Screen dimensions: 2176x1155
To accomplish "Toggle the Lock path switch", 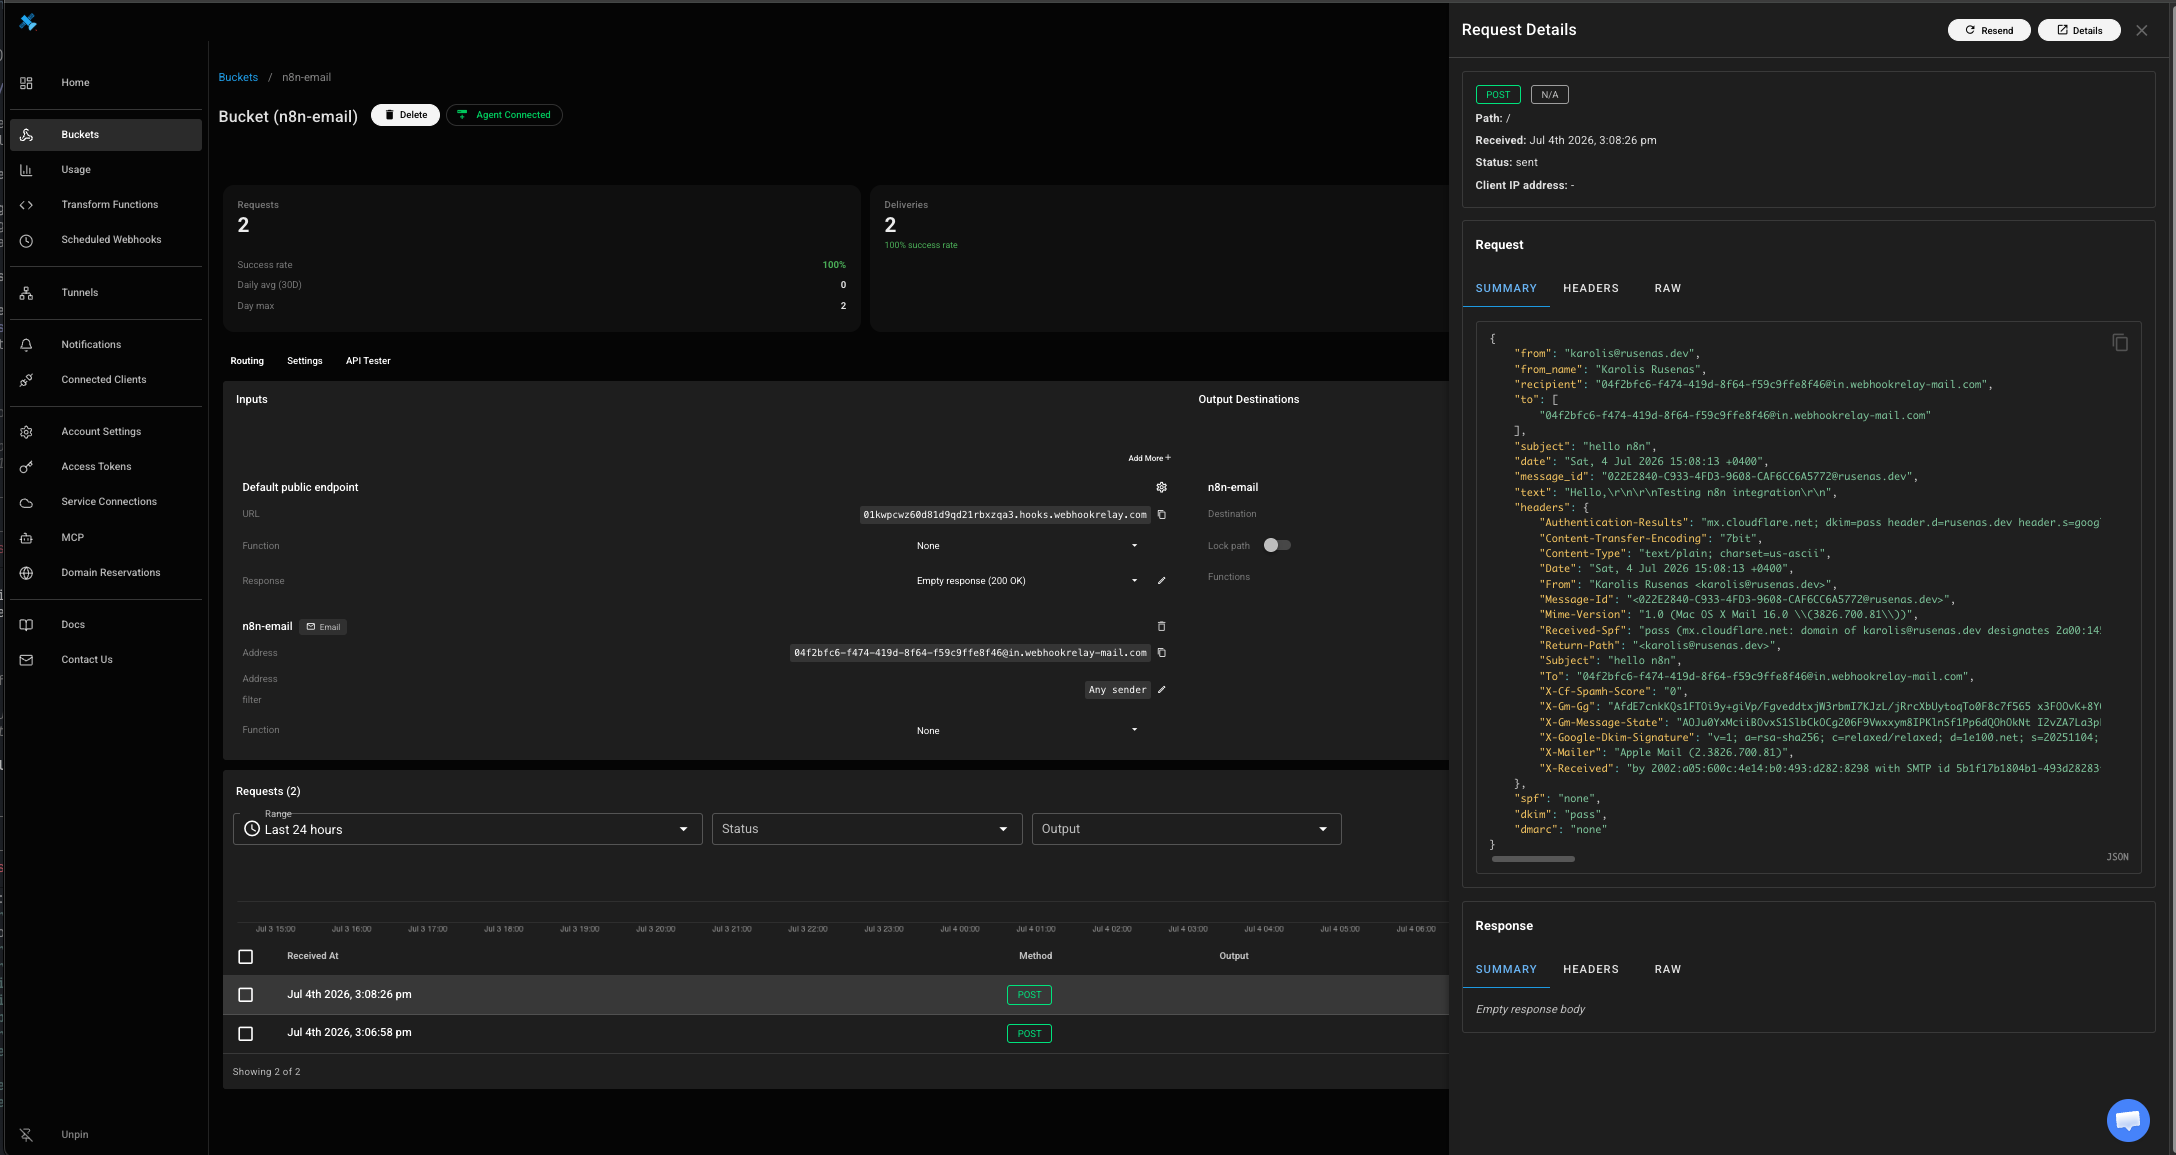I will [x=1277, y=546].
